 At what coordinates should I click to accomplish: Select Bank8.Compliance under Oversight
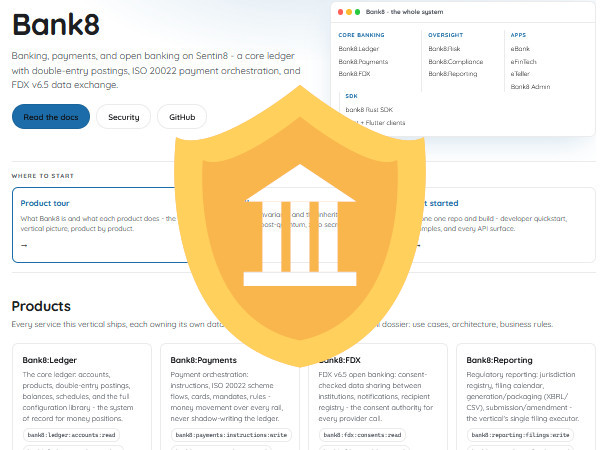[456, 62]
